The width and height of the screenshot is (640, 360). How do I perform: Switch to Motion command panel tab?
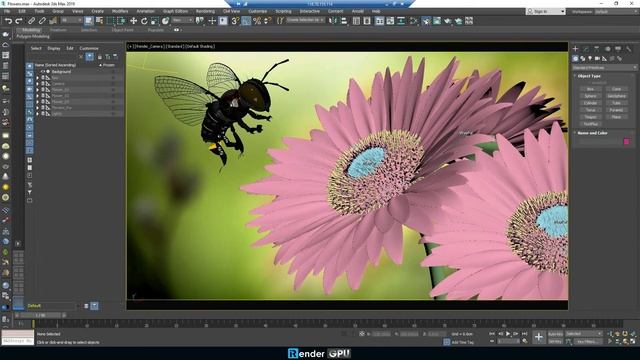(607, 49)
